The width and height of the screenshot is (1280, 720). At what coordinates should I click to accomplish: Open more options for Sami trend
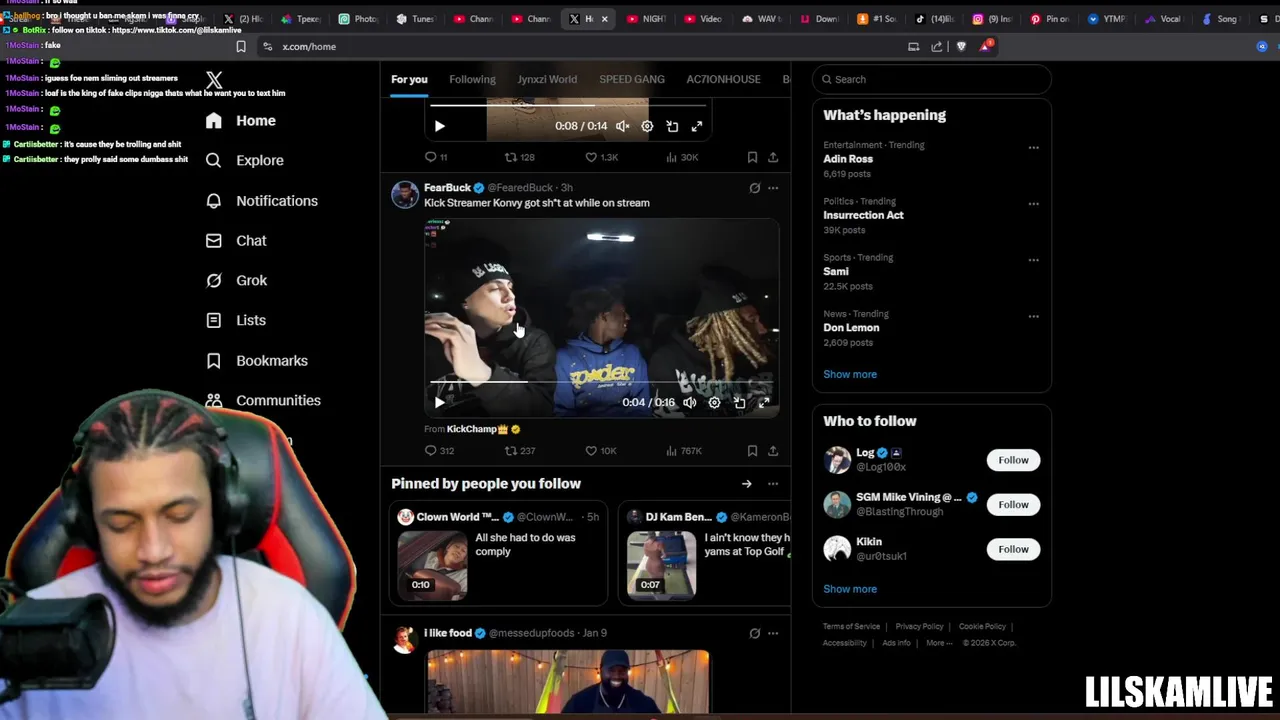click(1034, 260)
